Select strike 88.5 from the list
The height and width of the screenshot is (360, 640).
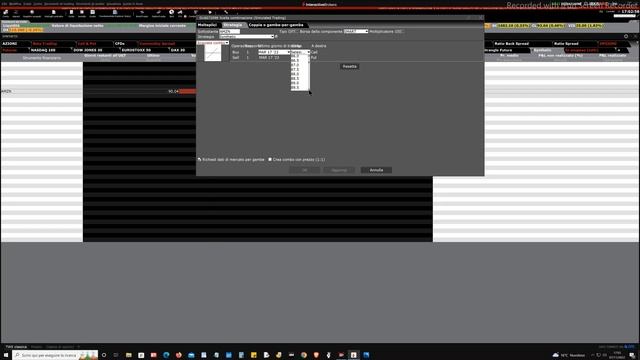pos(298,78)
